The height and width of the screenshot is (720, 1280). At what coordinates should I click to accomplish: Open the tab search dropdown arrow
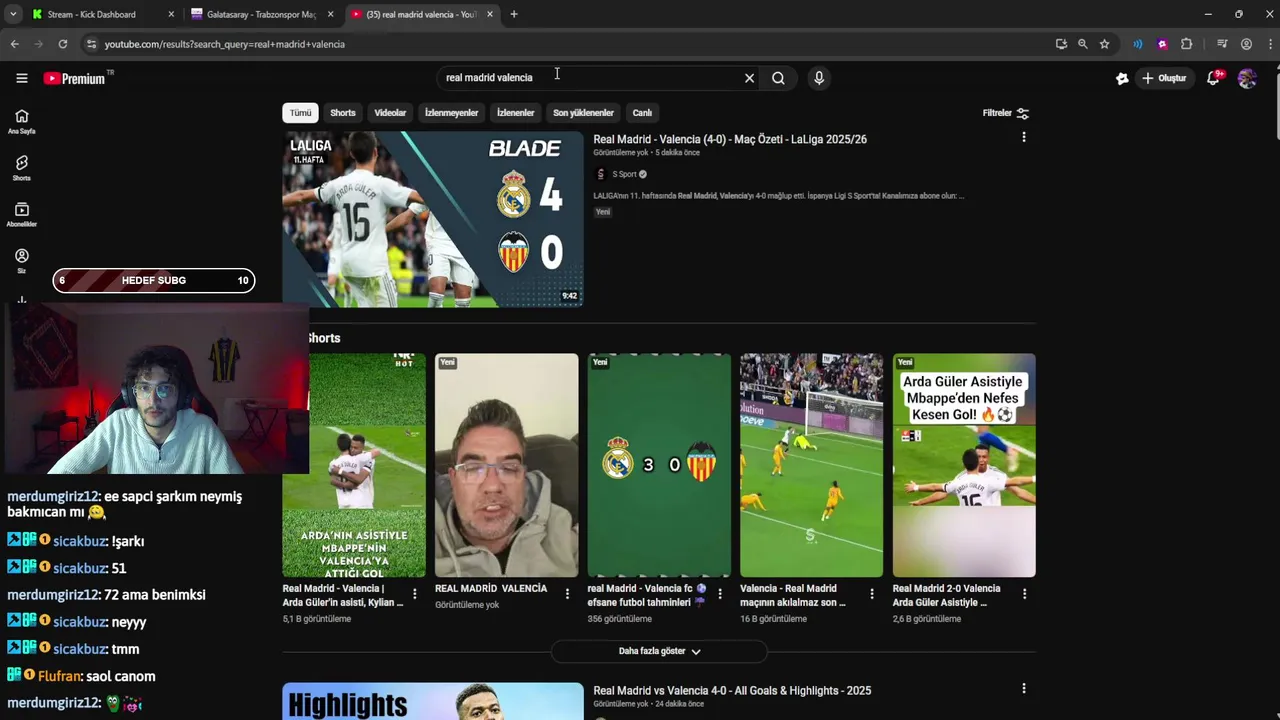click(12, 14)
